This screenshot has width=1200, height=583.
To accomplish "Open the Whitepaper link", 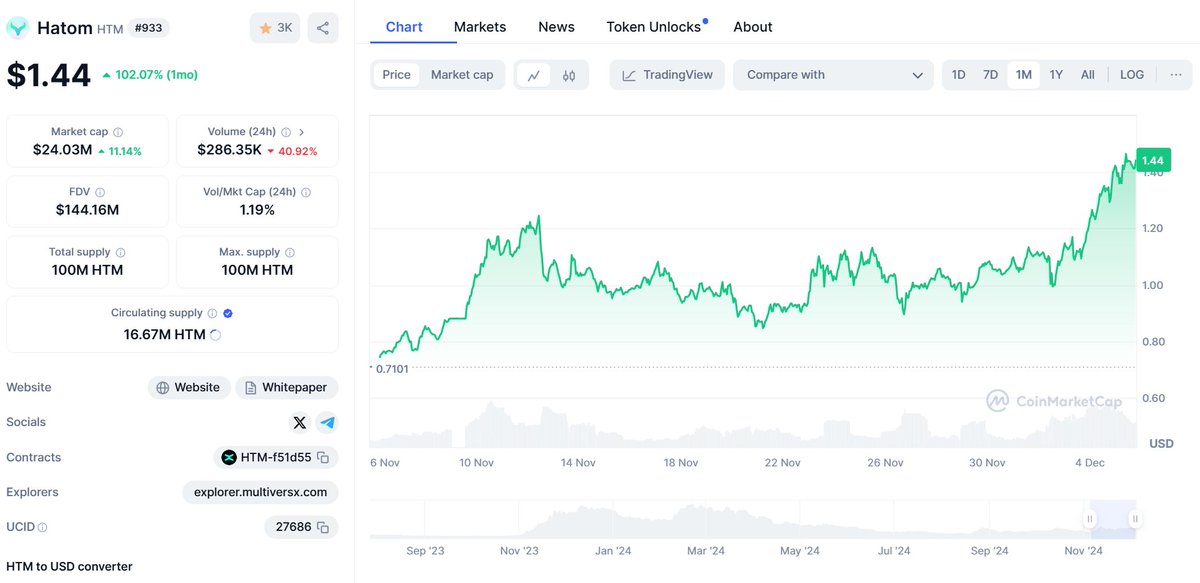I will pos(286,388).
